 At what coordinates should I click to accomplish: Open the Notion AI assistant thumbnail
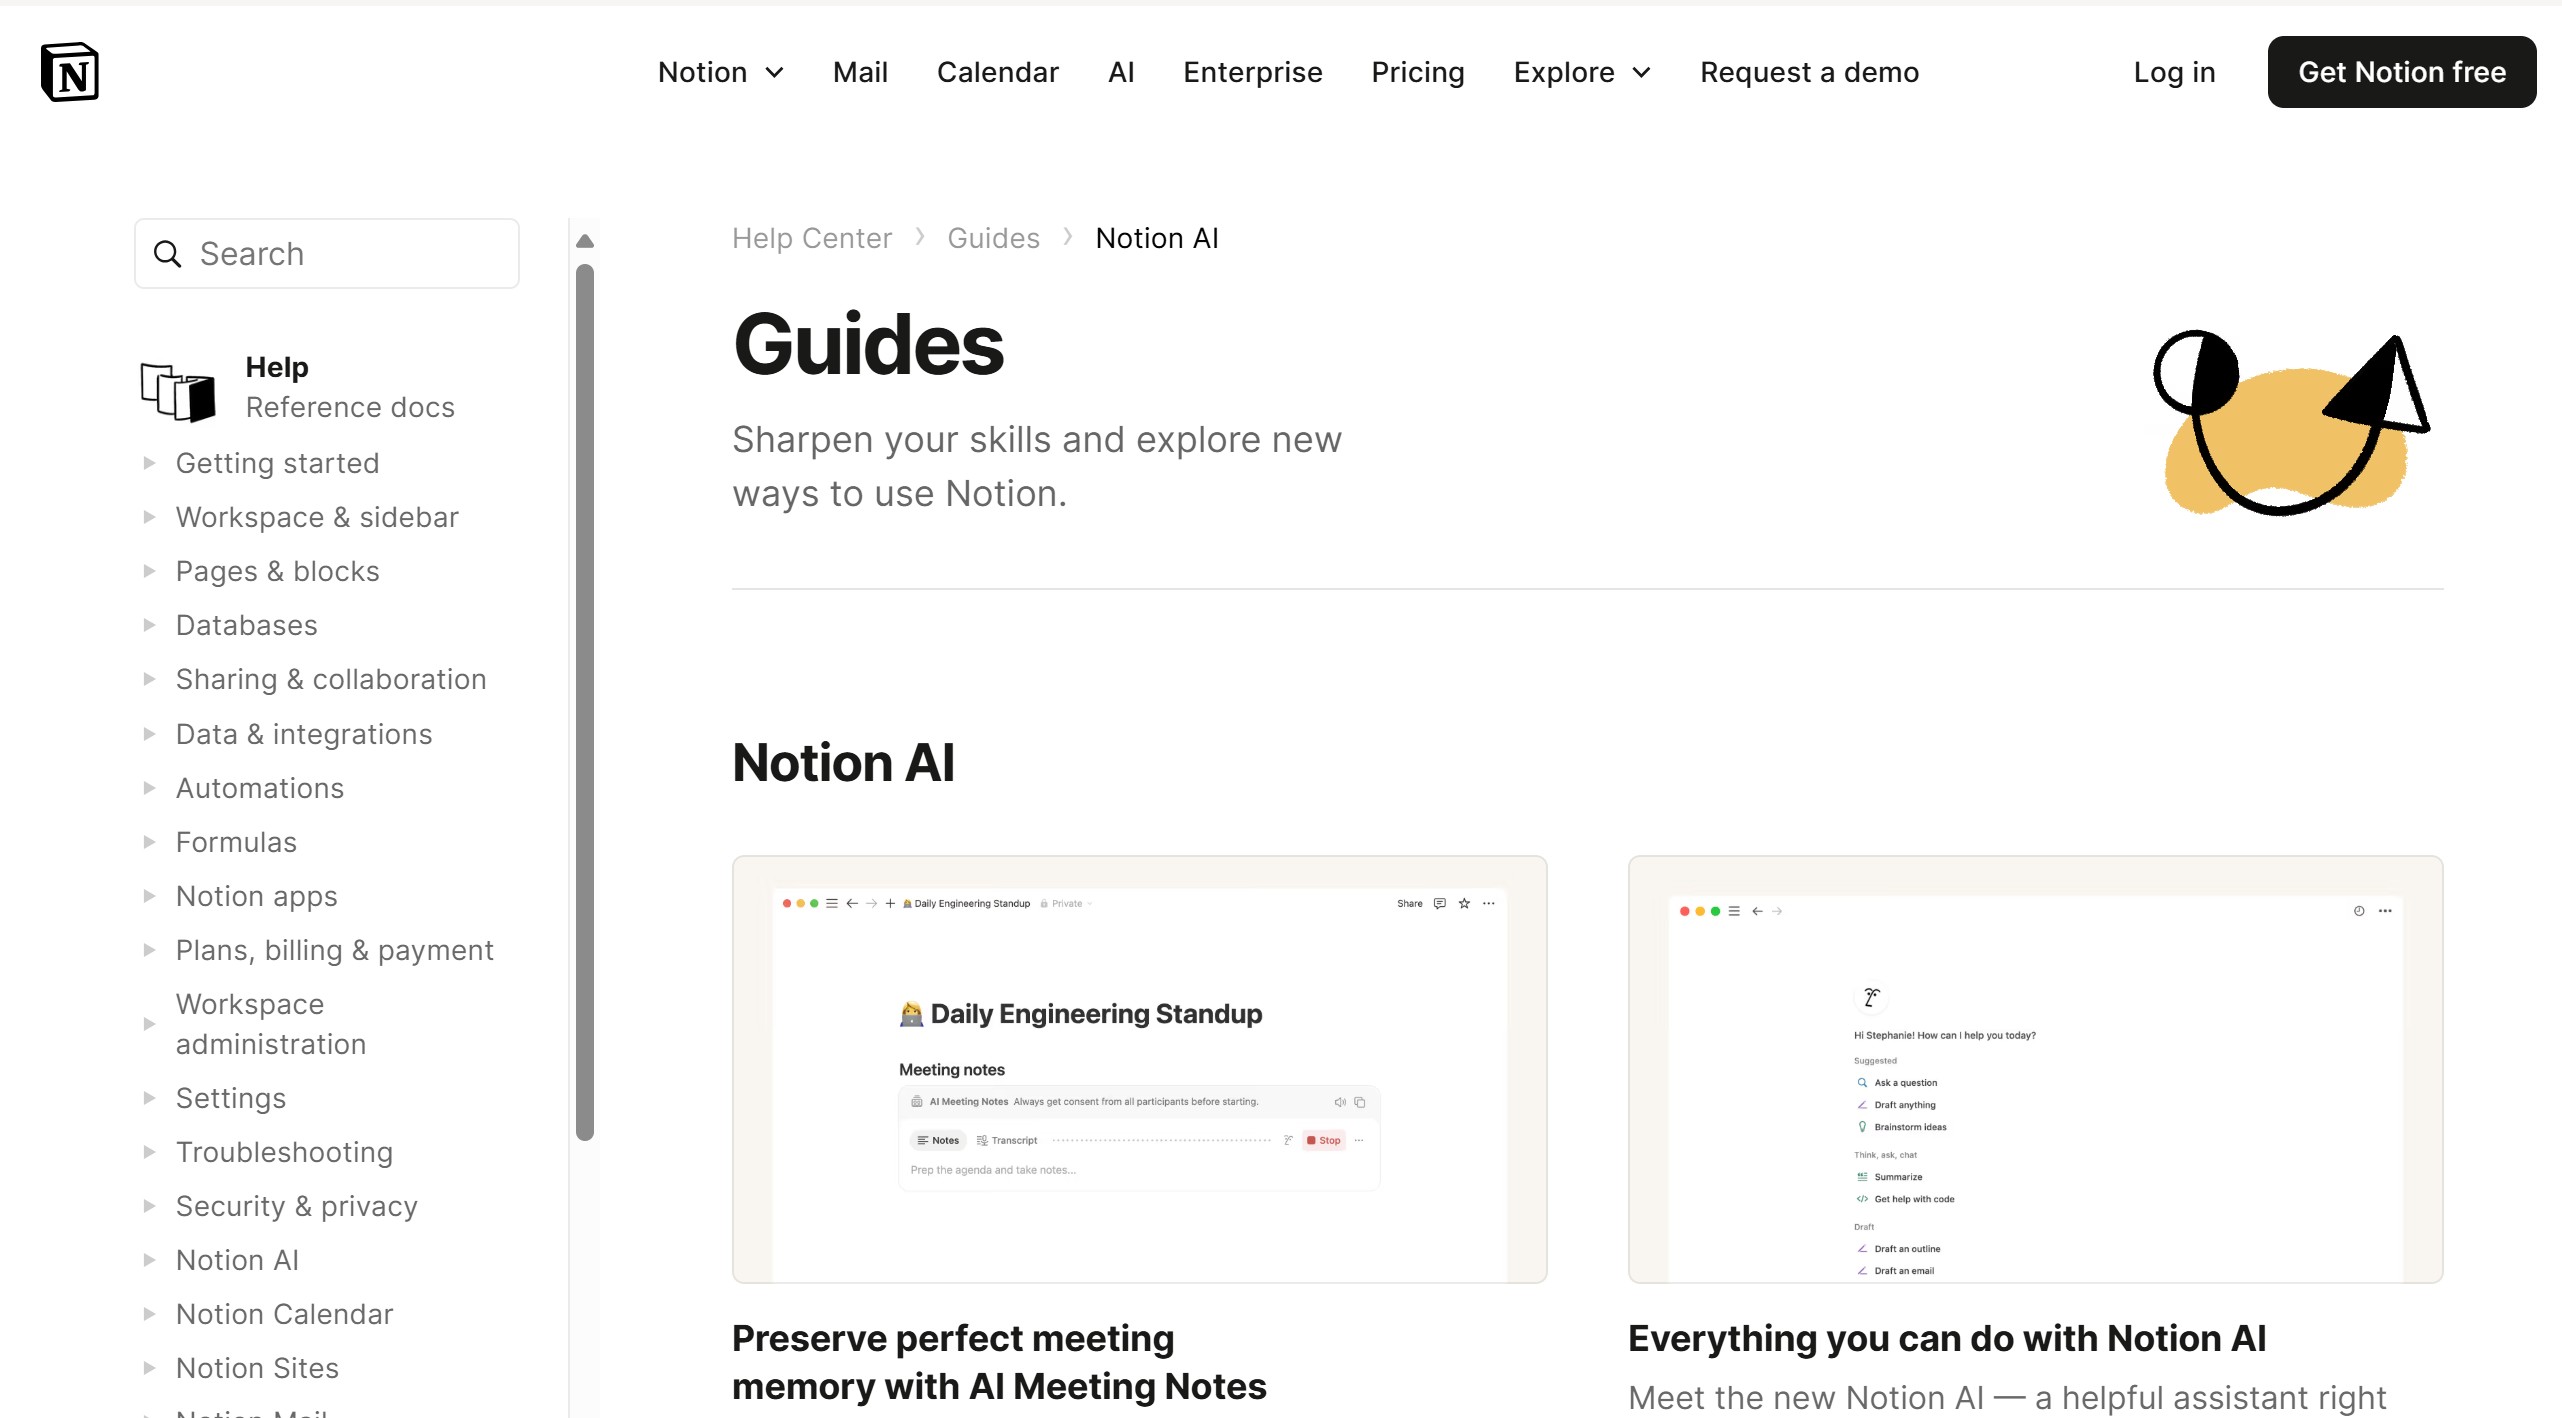(2035, 1069)
